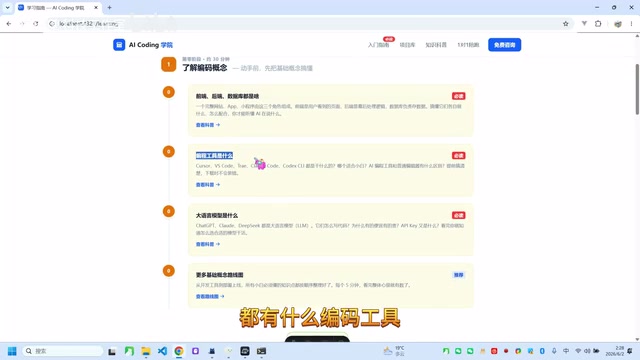Open the browser extensions puzzle icon
The height and width of the screenshot is (360, 640).
pos(598,24)
